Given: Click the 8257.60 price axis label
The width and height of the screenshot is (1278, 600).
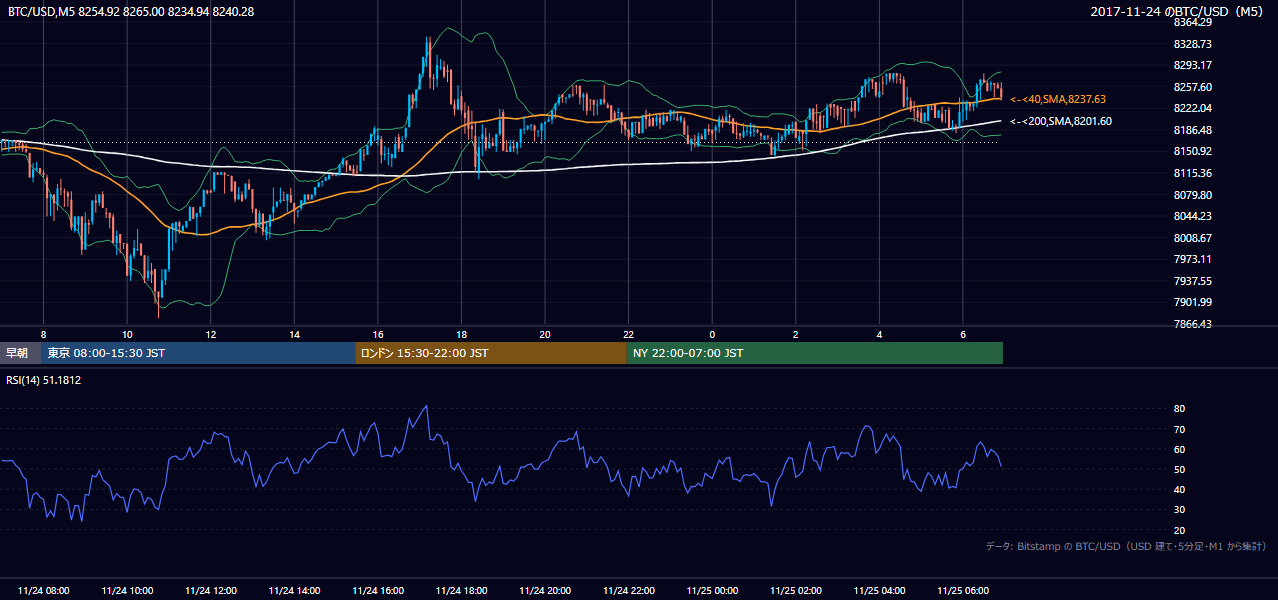Looking at the screenshot, I should point(1192,87).
